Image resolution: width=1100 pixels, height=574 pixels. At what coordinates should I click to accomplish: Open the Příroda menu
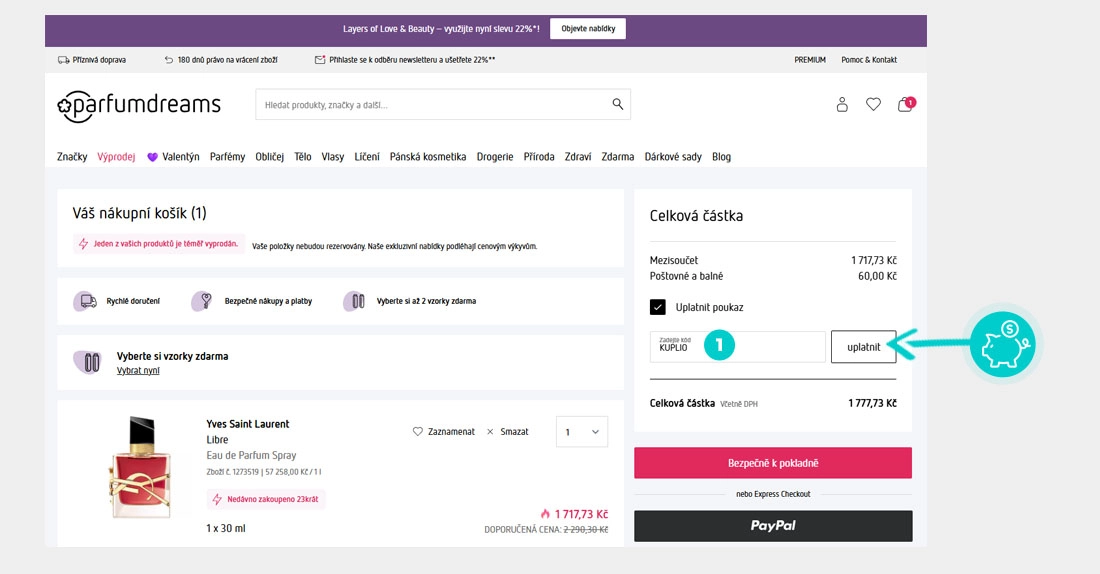(x=539, y=156)
